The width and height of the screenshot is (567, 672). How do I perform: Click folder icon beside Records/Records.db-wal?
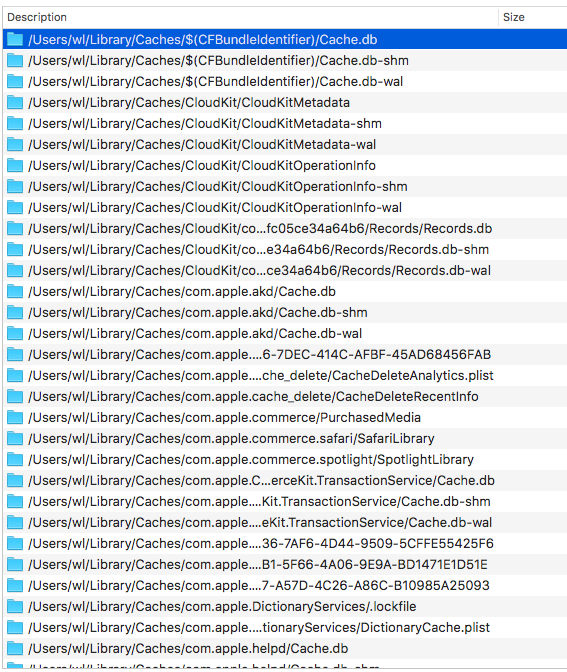15,270
